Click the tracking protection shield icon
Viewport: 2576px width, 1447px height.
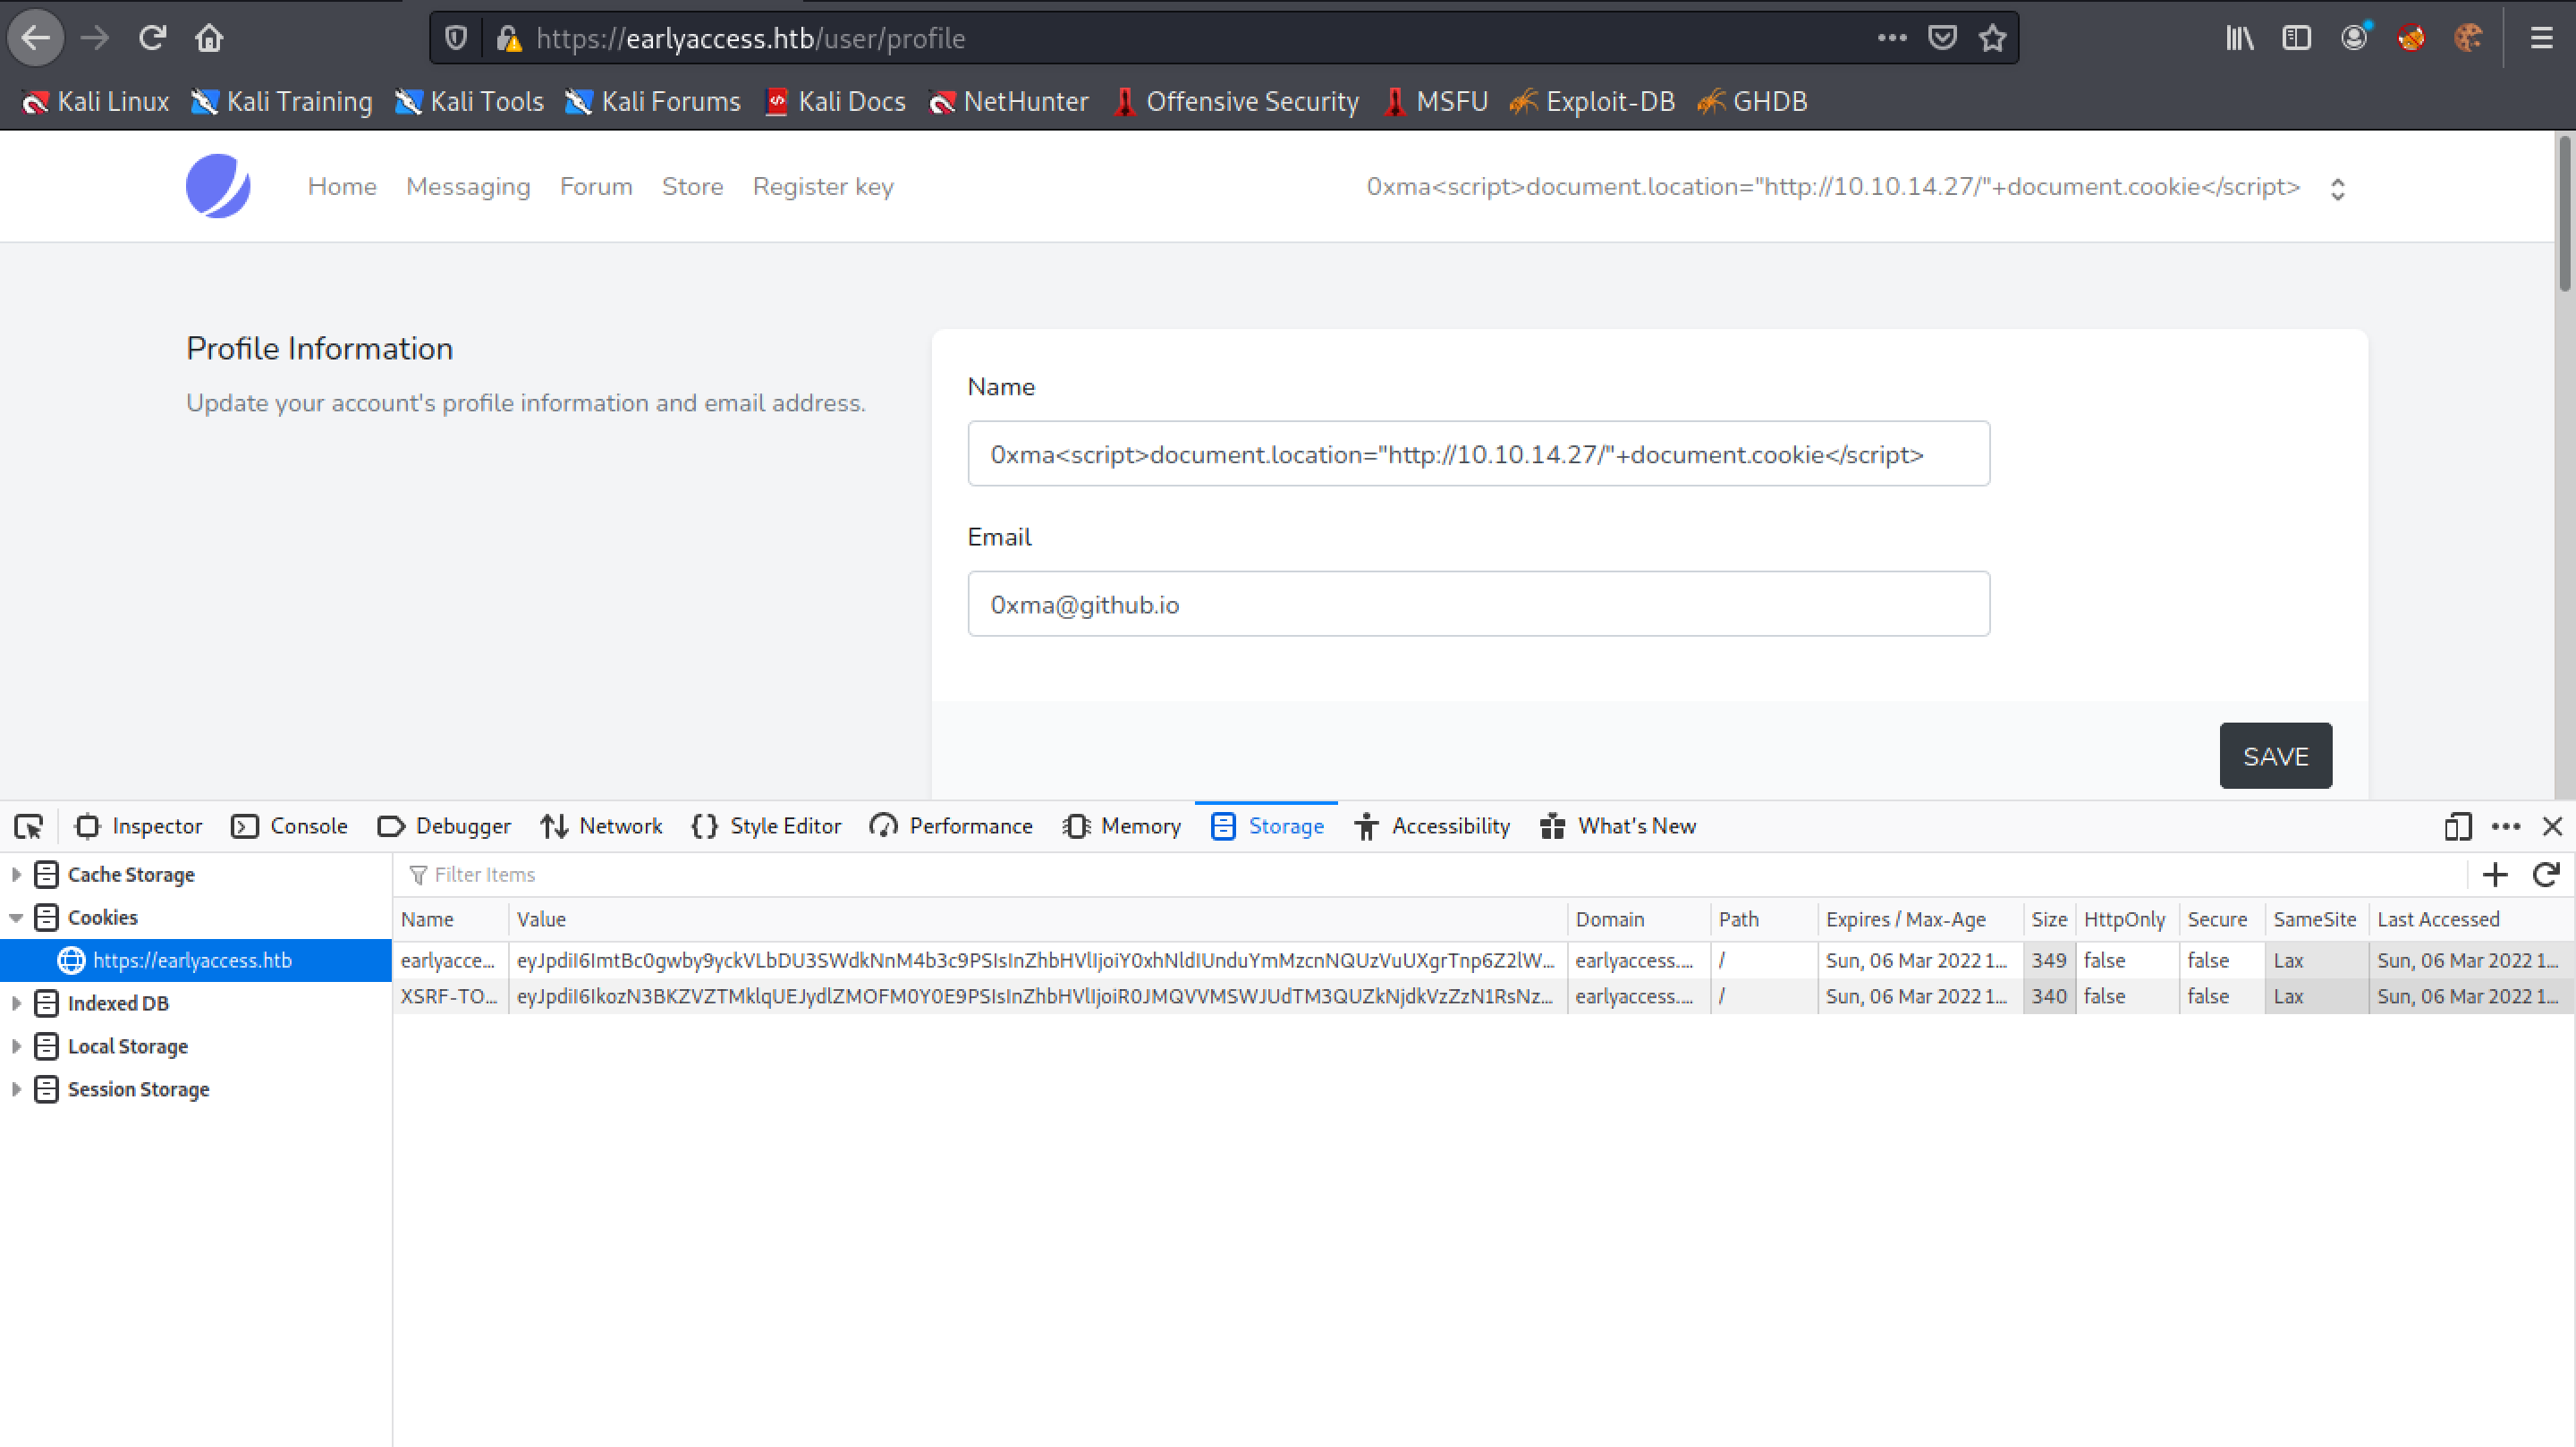(456, 38)
